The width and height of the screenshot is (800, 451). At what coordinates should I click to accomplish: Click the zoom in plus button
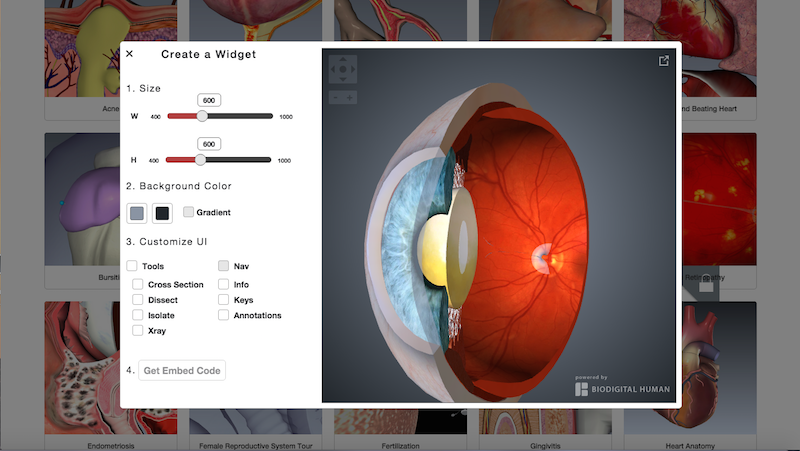349,97
